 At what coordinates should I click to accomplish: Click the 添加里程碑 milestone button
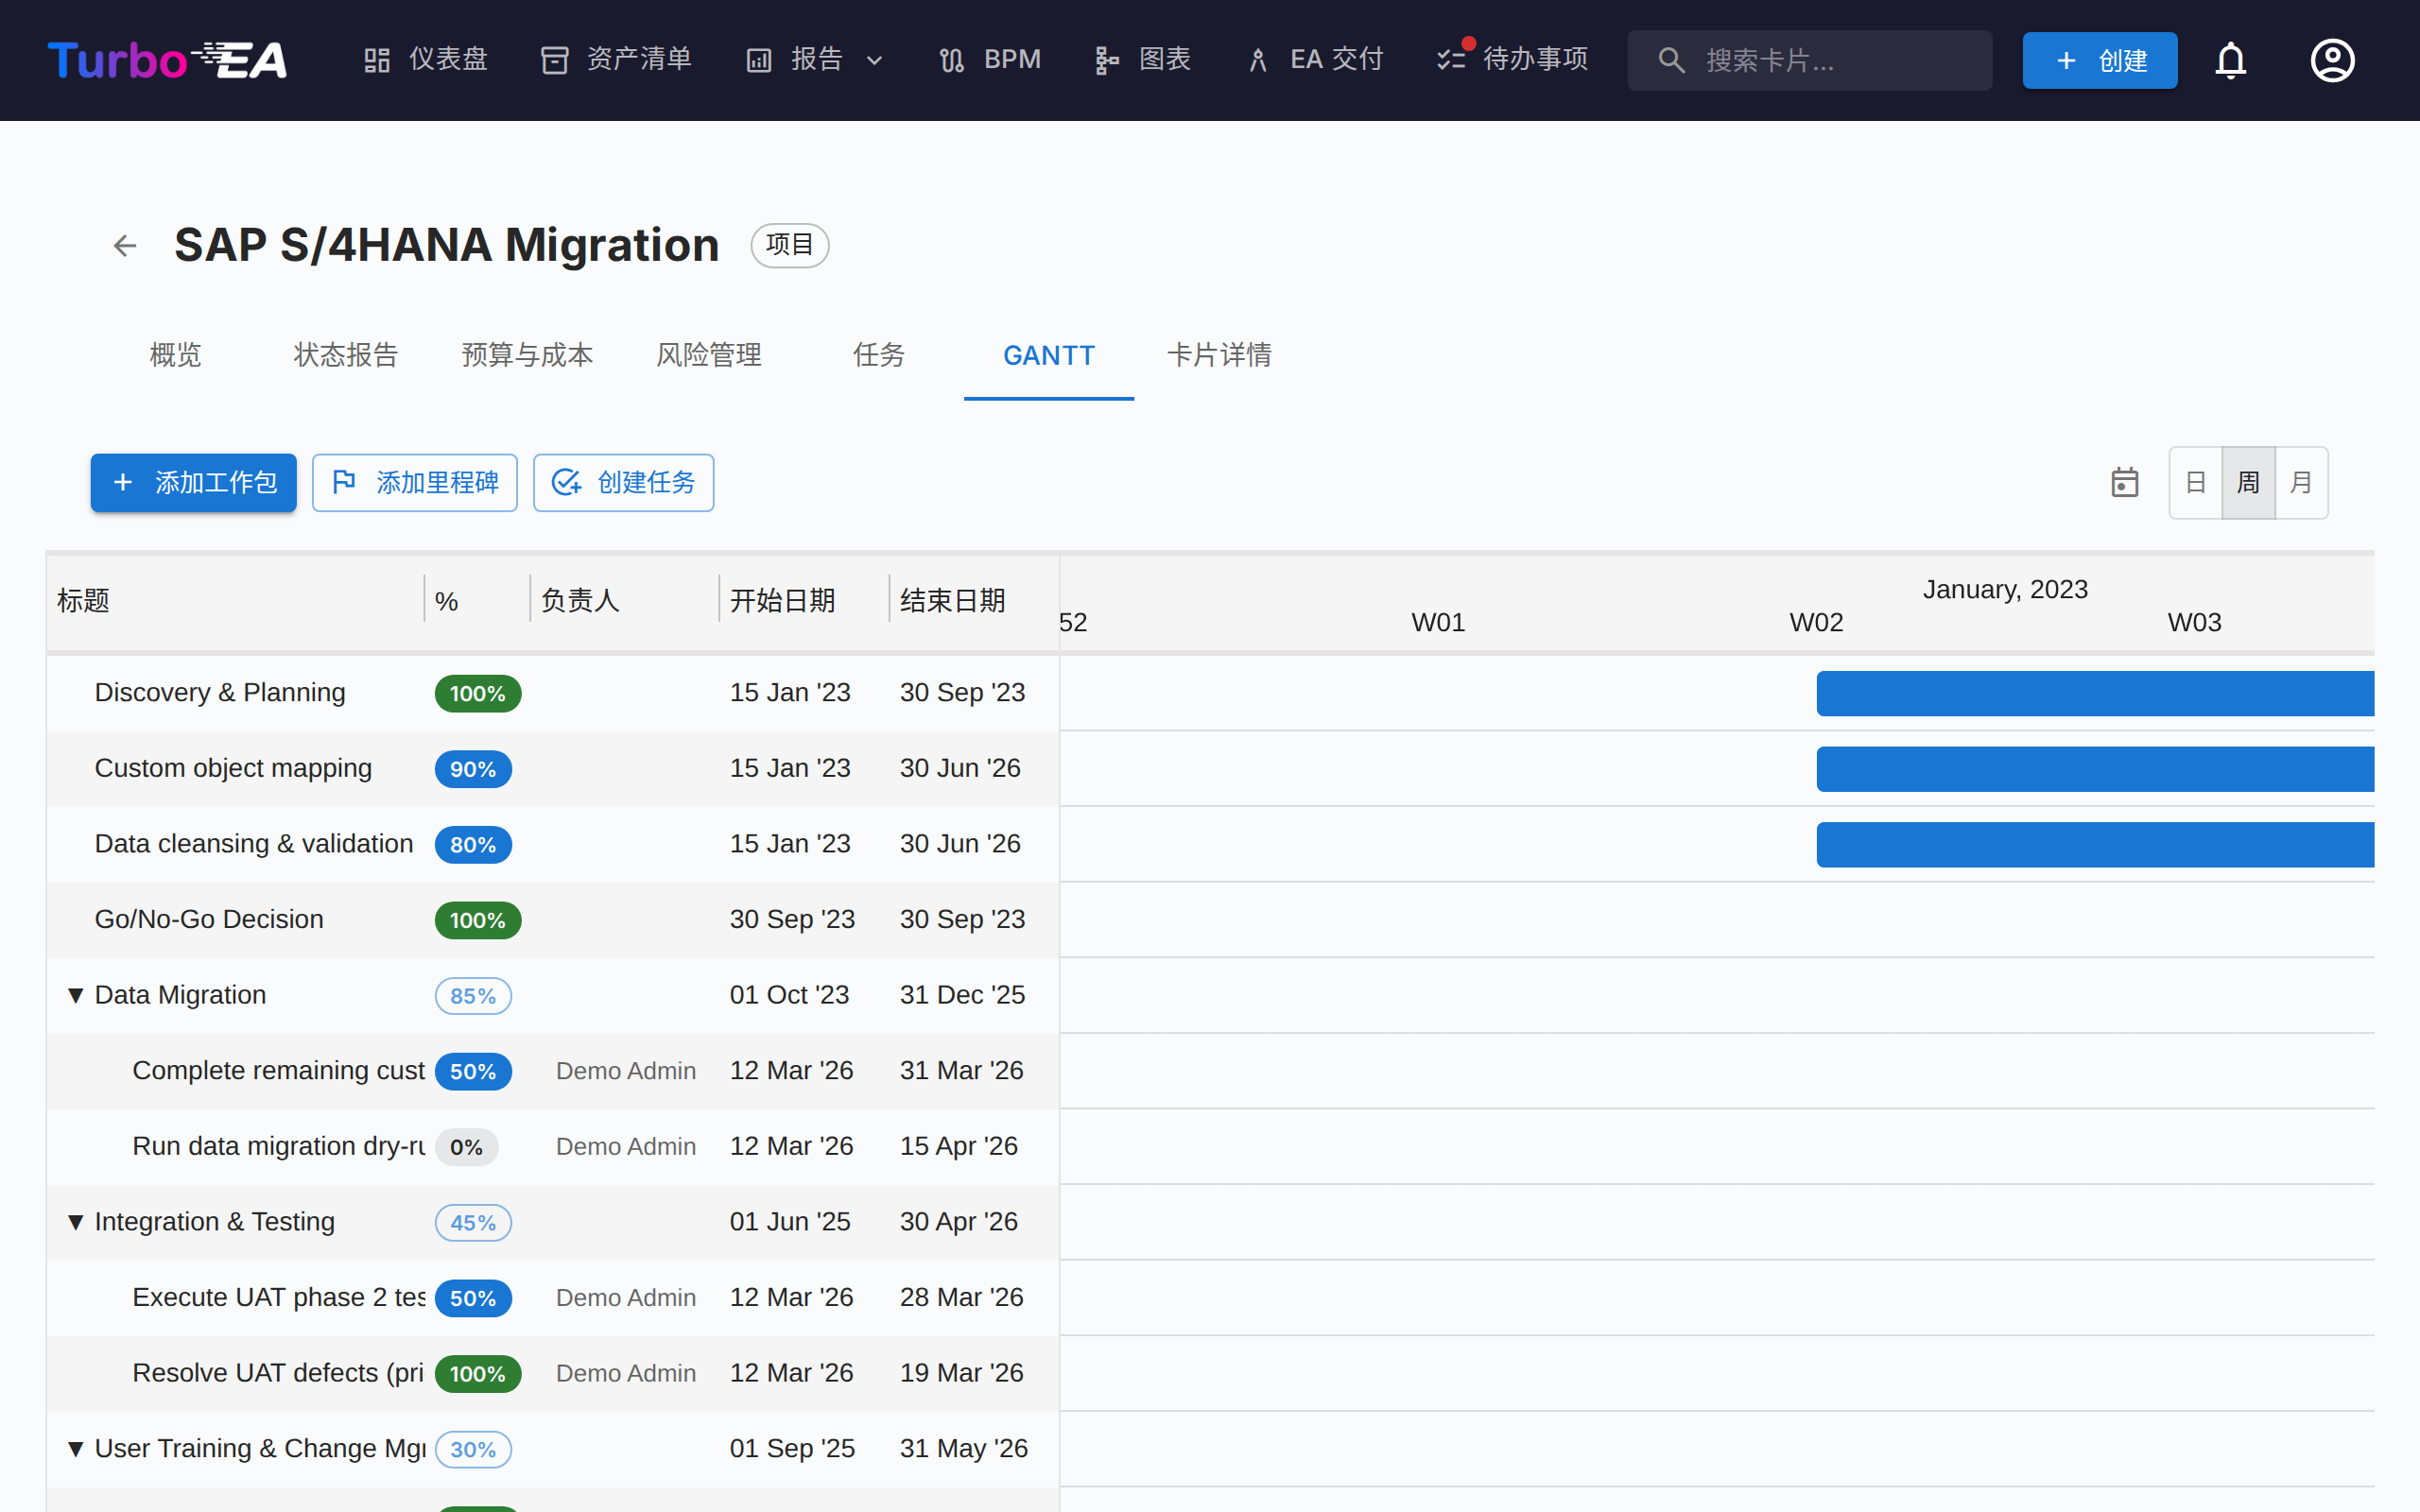414,483
